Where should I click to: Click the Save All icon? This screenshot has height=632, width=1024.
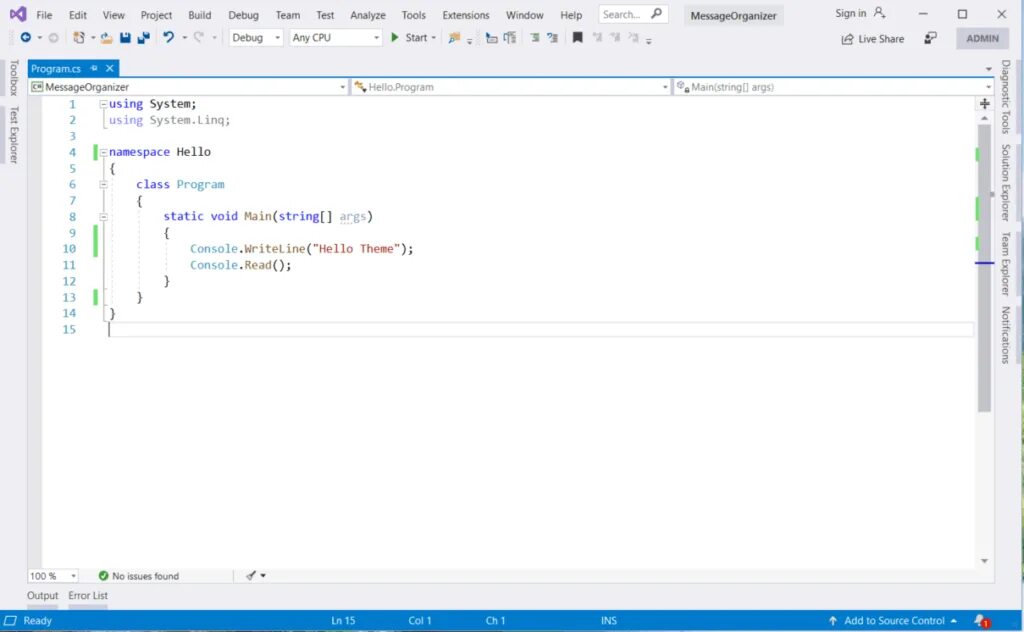pos(144,38)
